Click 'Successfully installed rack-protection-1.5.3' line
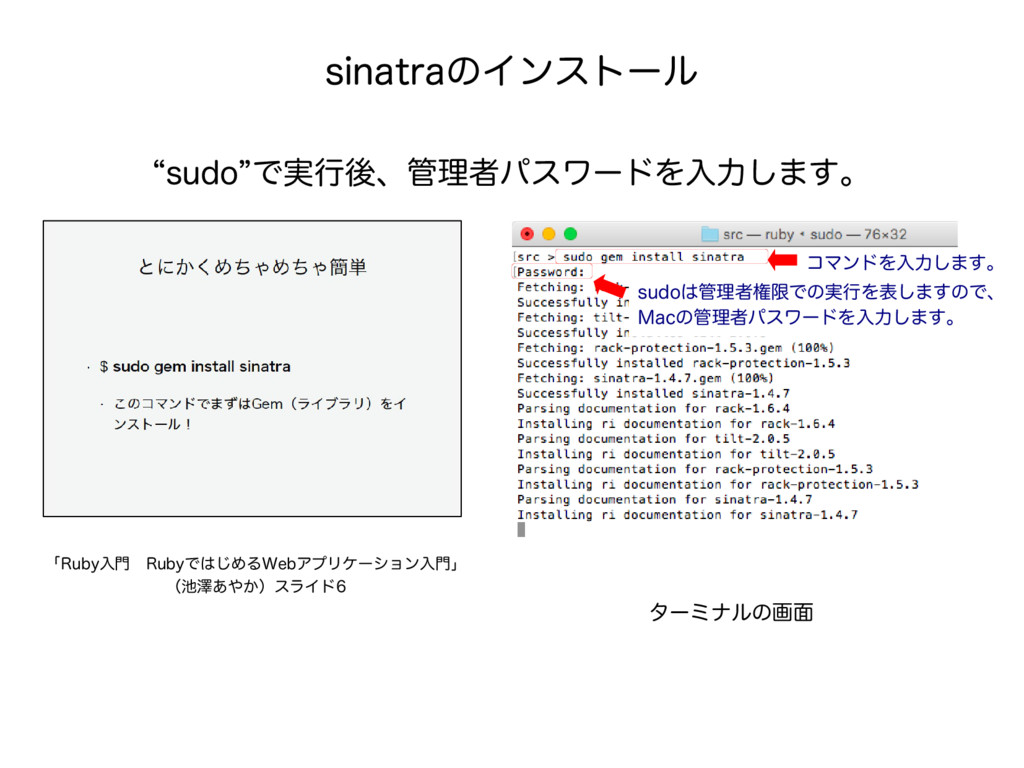 (x=683, y=363)
